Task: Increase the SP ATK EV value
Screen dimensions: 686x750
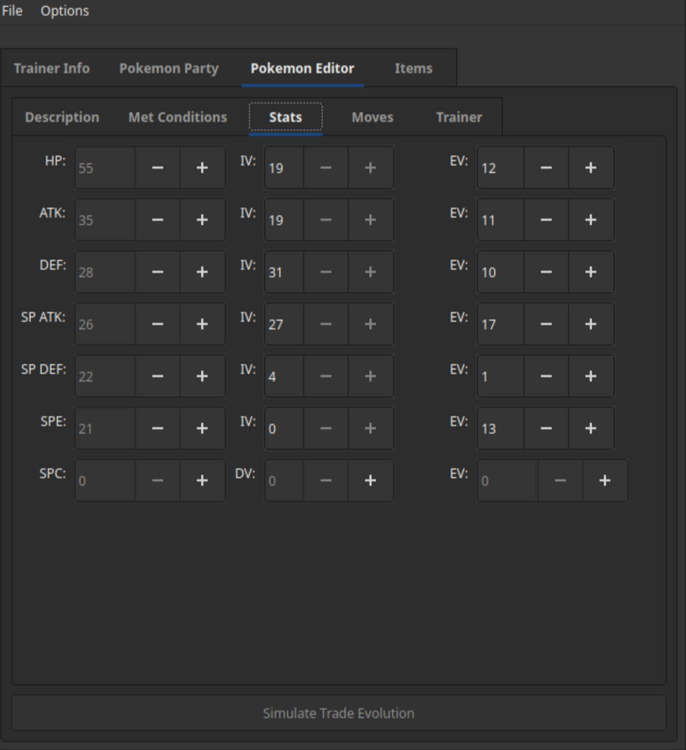Action: coord(590,324)
